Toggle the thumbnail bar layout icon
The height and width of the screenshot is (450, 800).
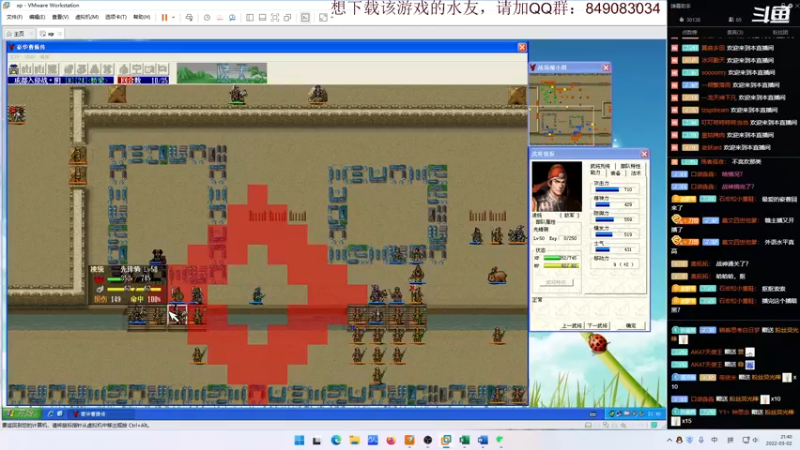coord(262,17)
